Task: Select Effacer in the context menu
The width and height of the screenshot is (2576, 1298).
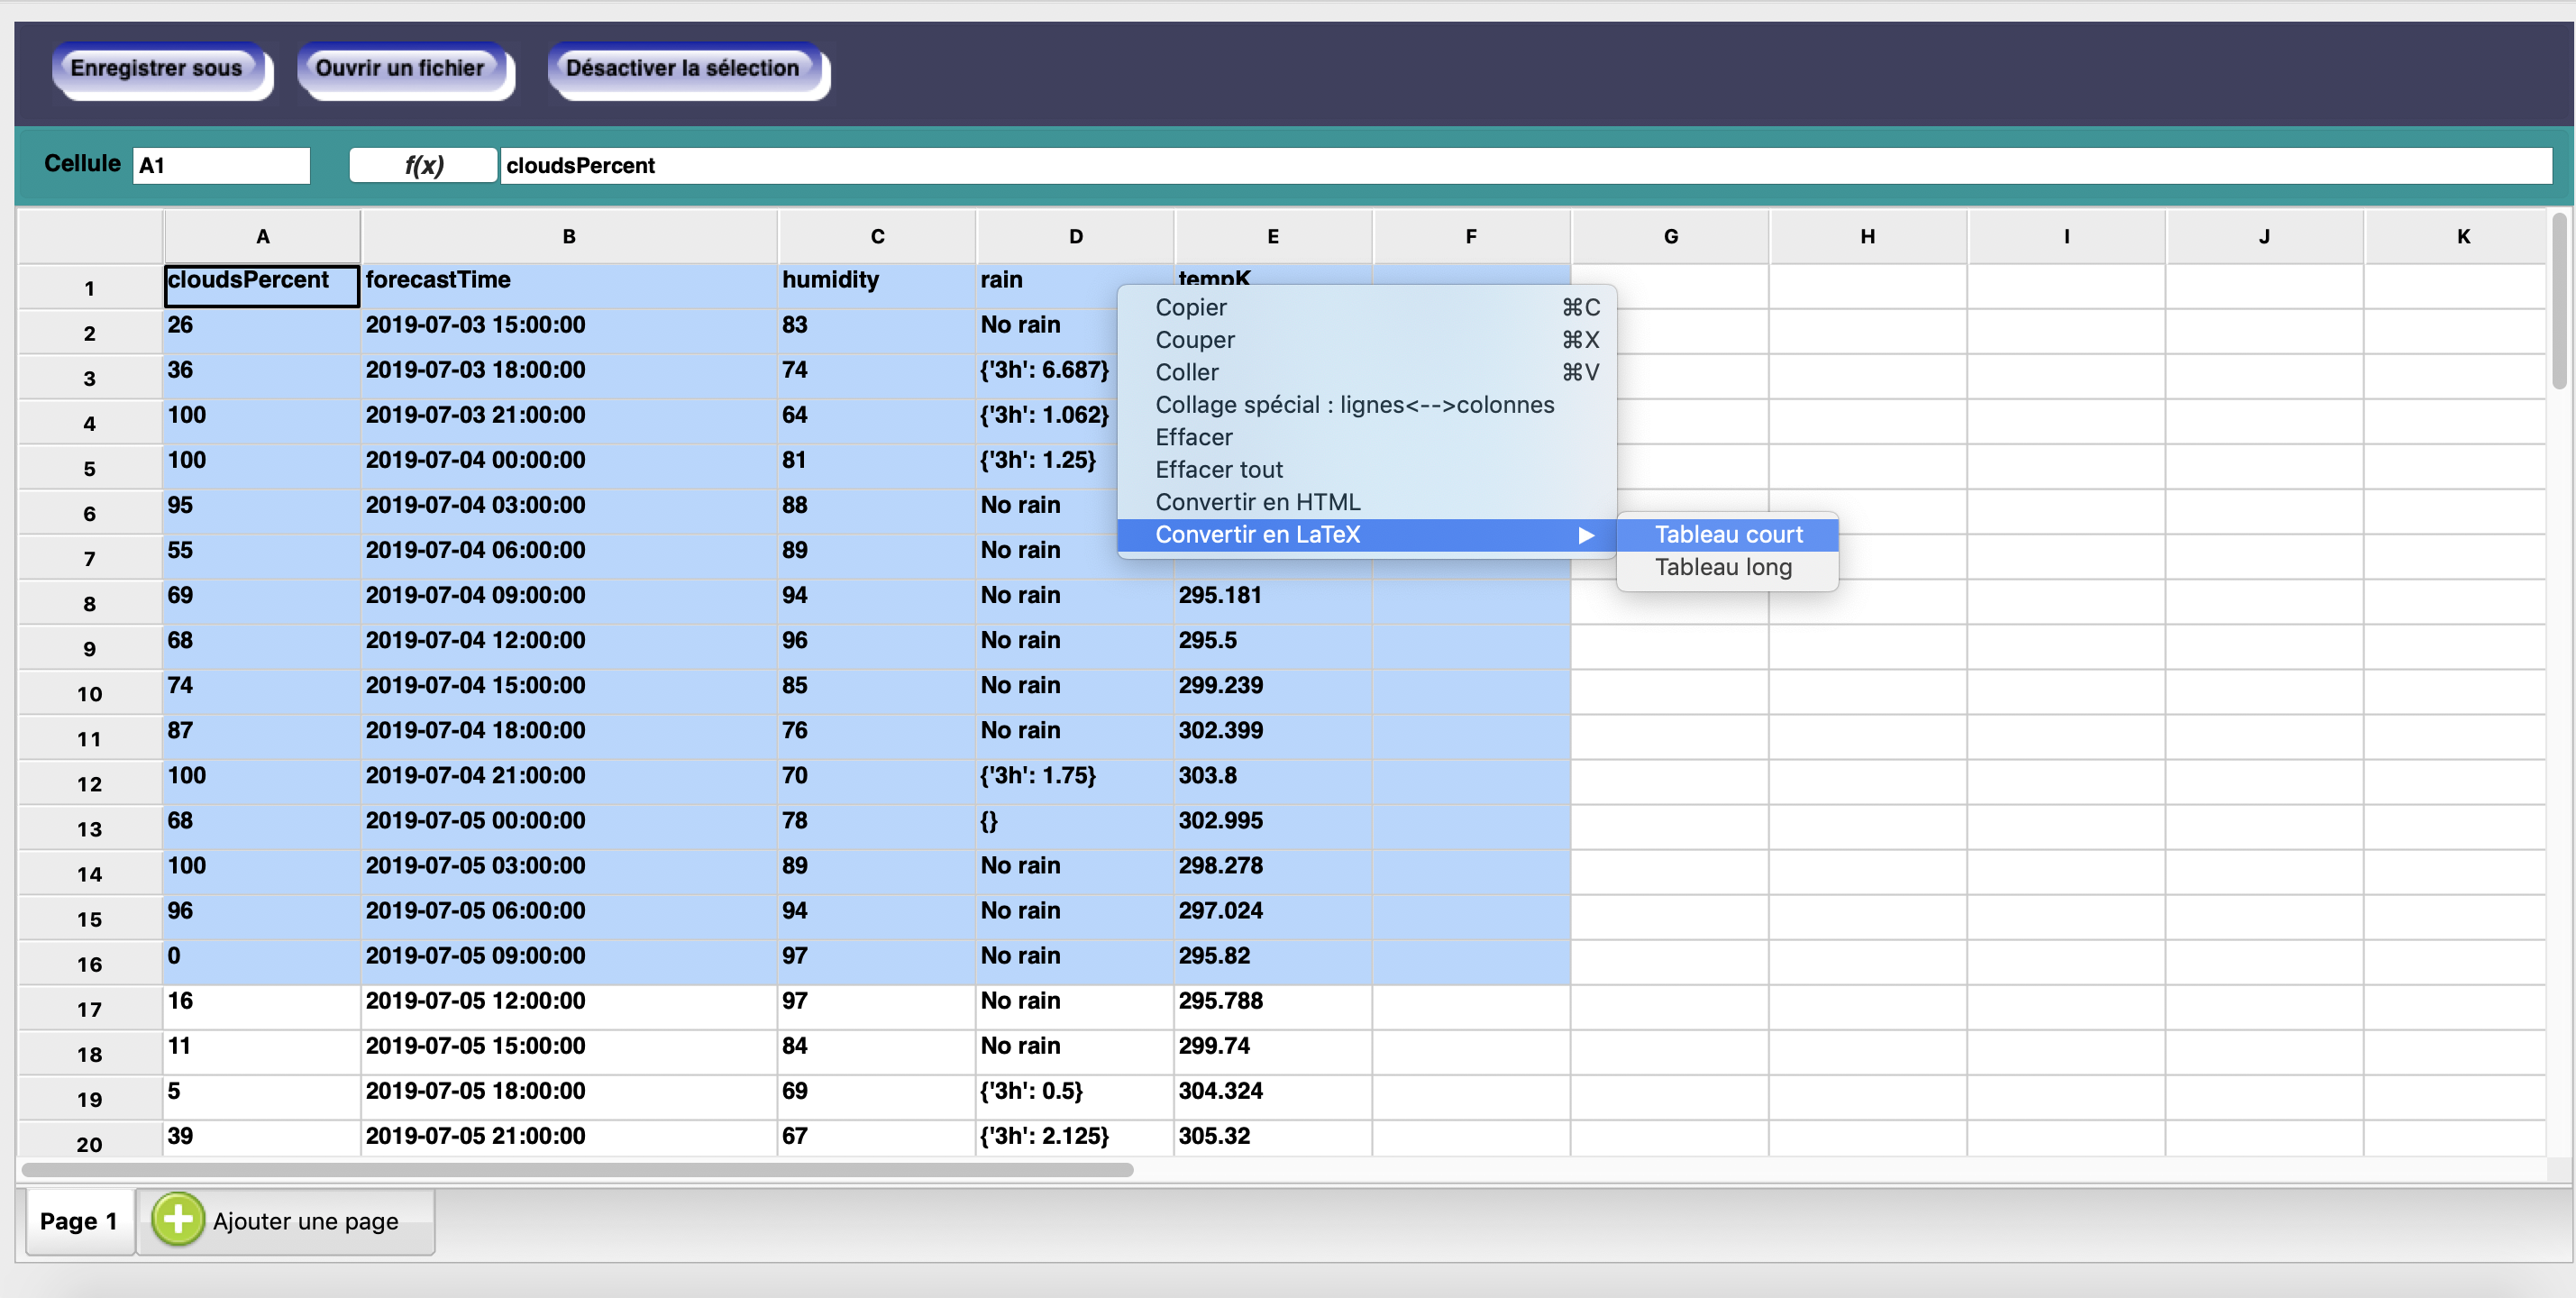Action: click(x=1366, y=438)
